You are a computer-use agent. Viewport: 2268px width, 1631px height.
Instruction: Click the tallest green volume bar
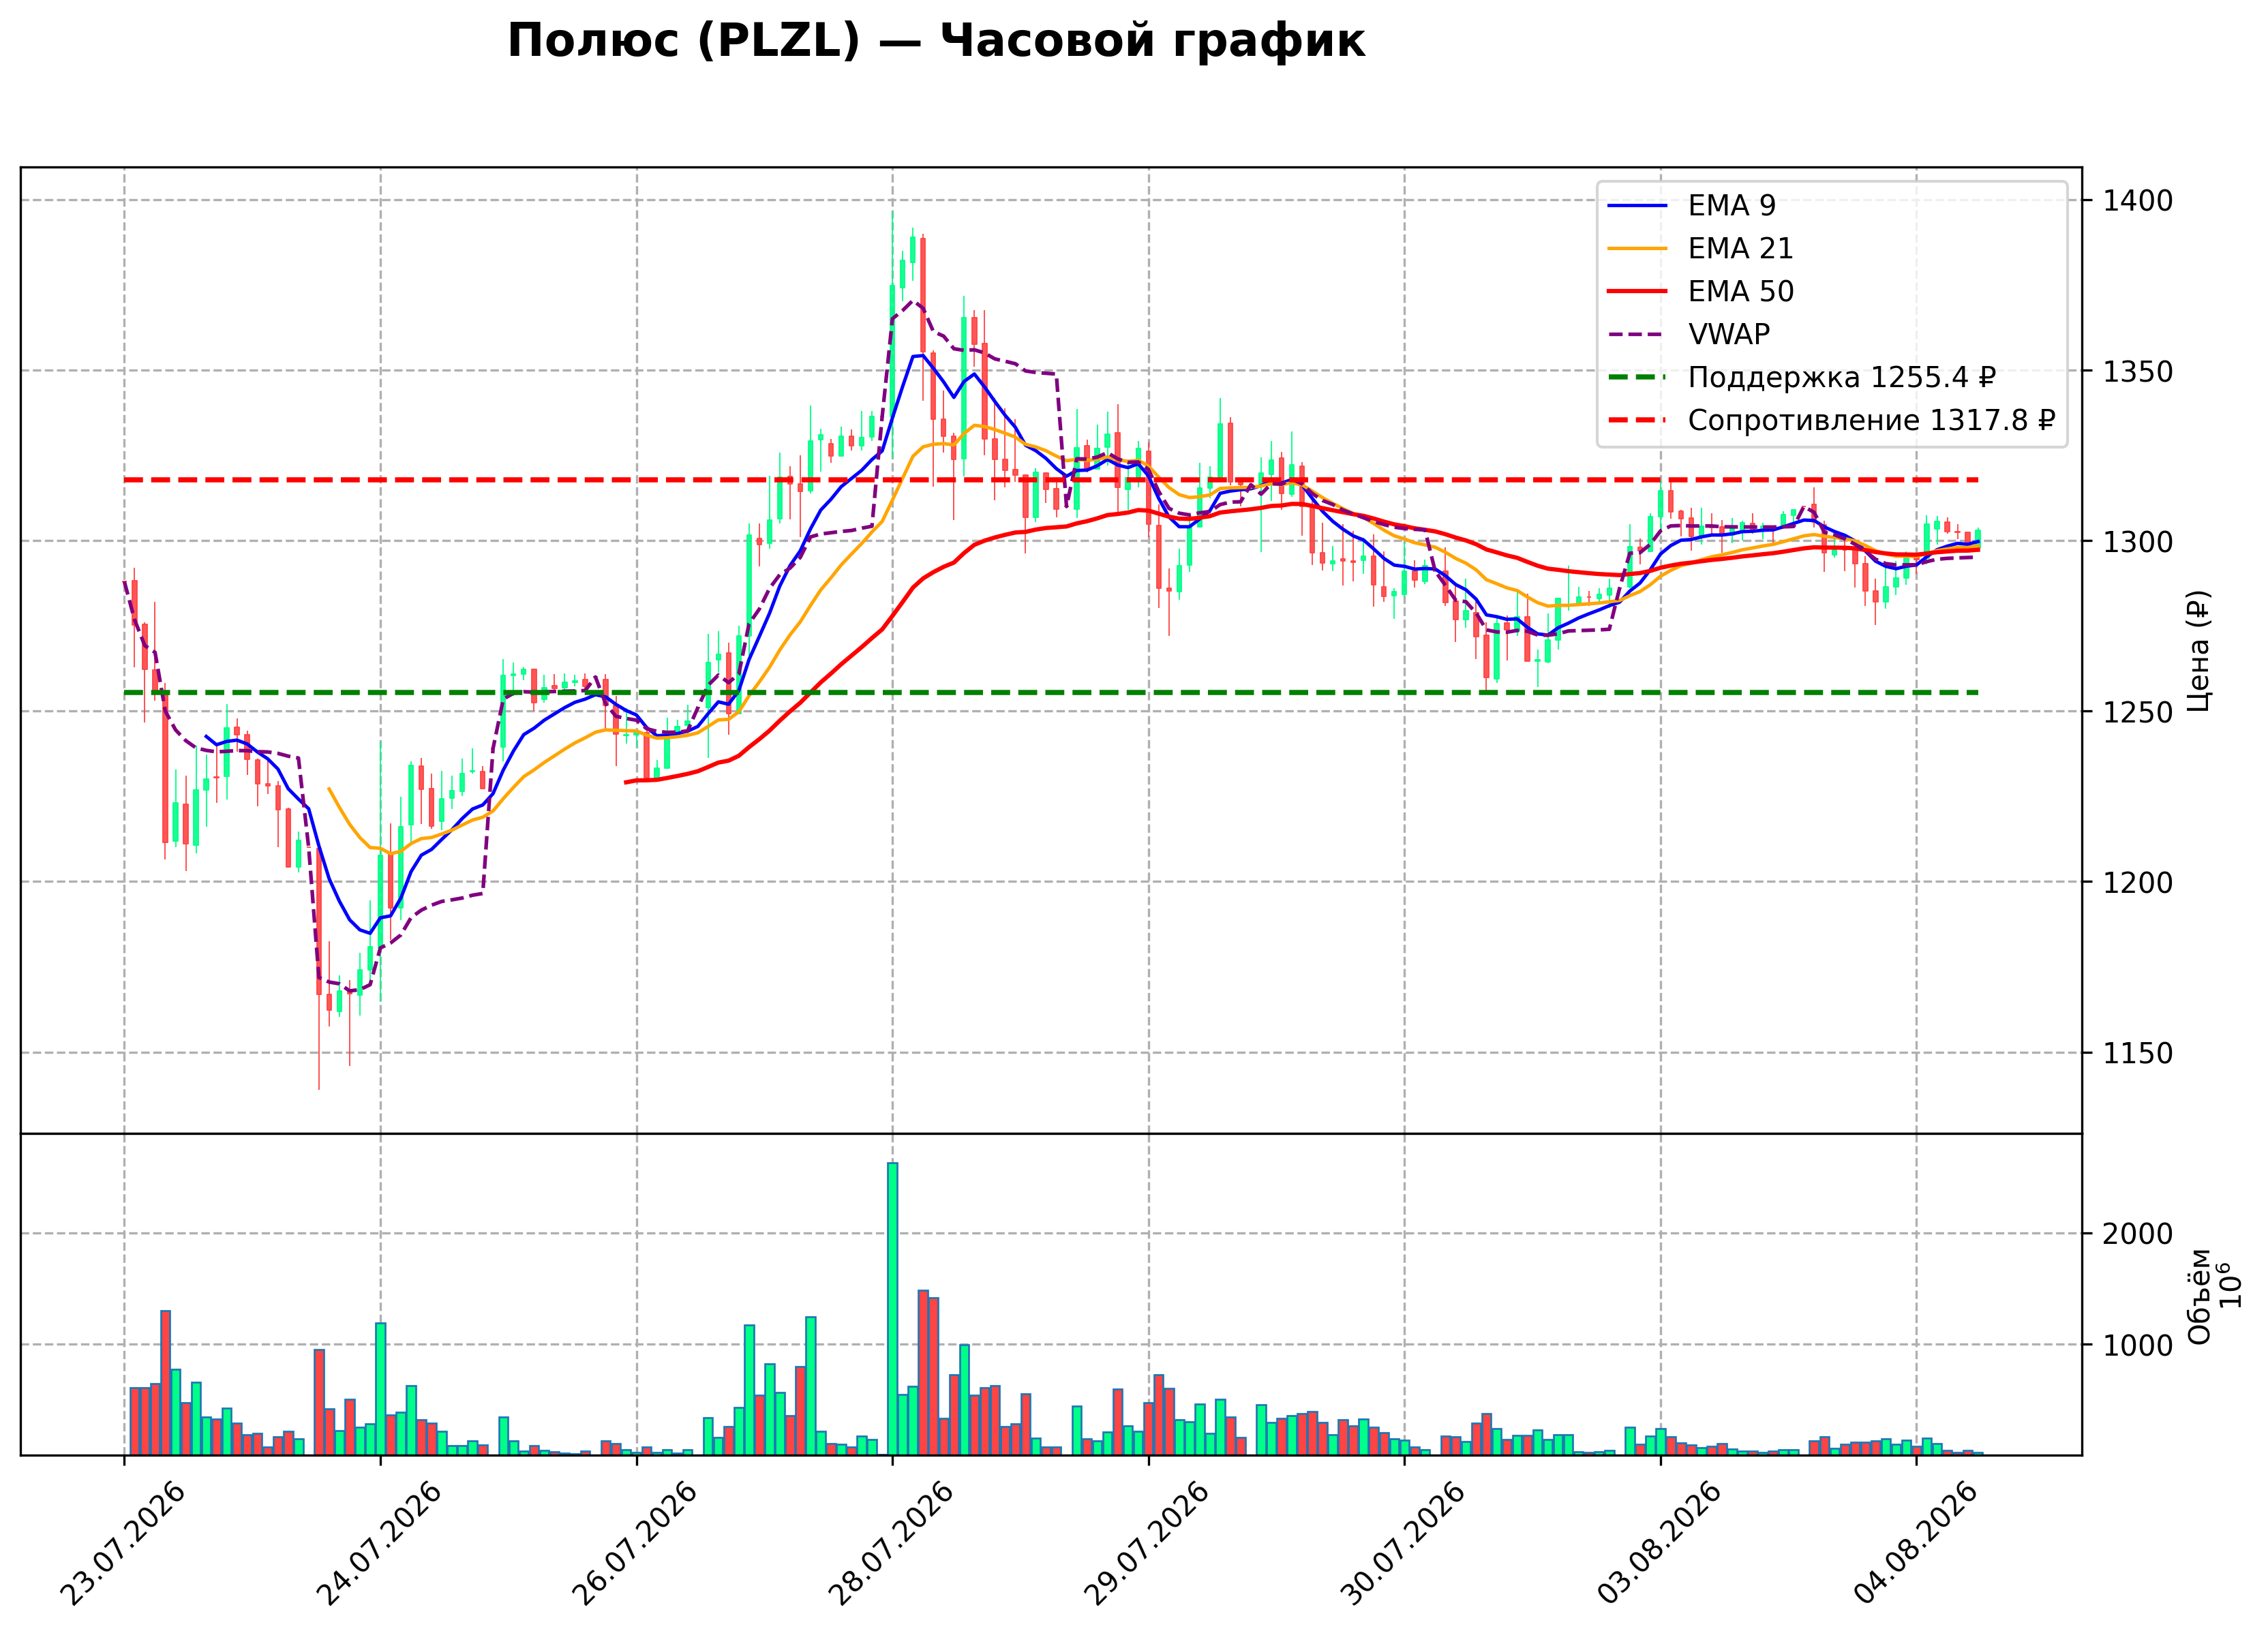893,1309
